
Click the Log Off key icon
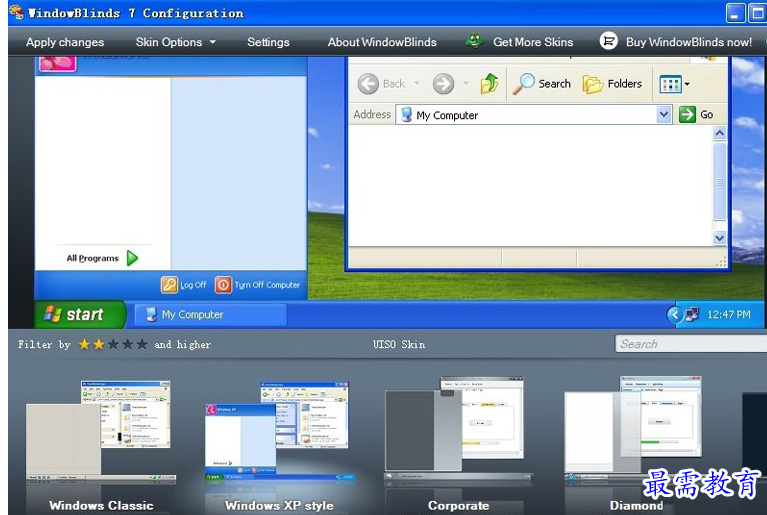pos(169,285)
